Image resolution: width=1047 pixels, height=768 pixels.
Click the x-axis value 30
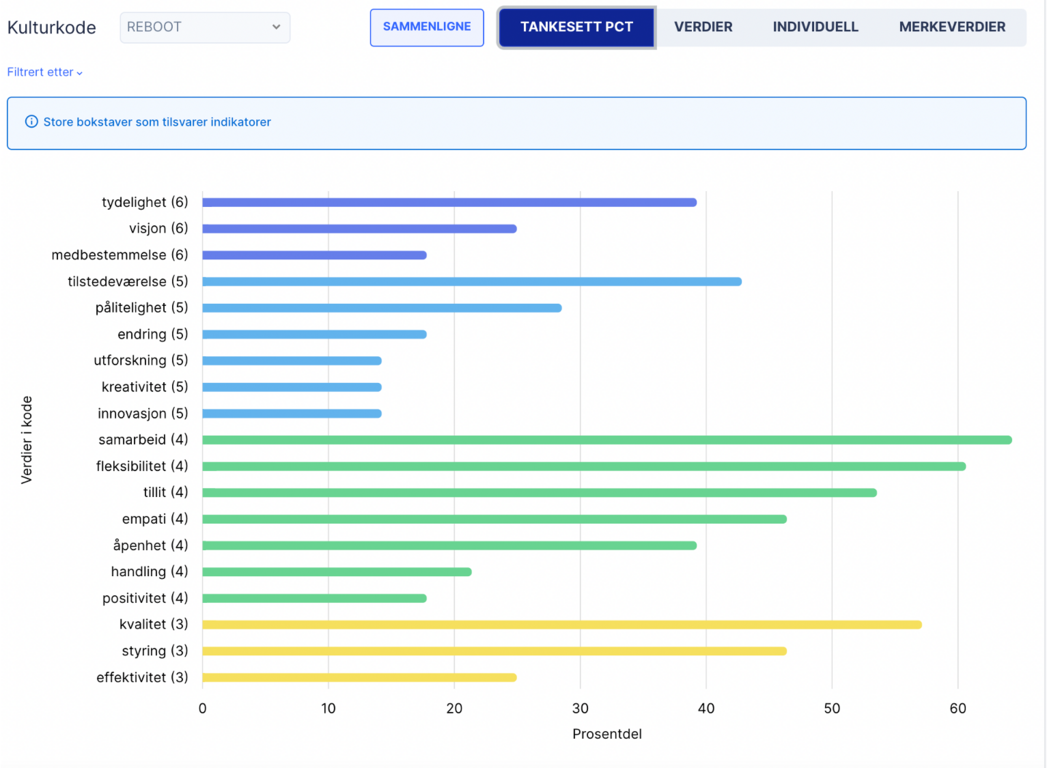coord(580,709)
